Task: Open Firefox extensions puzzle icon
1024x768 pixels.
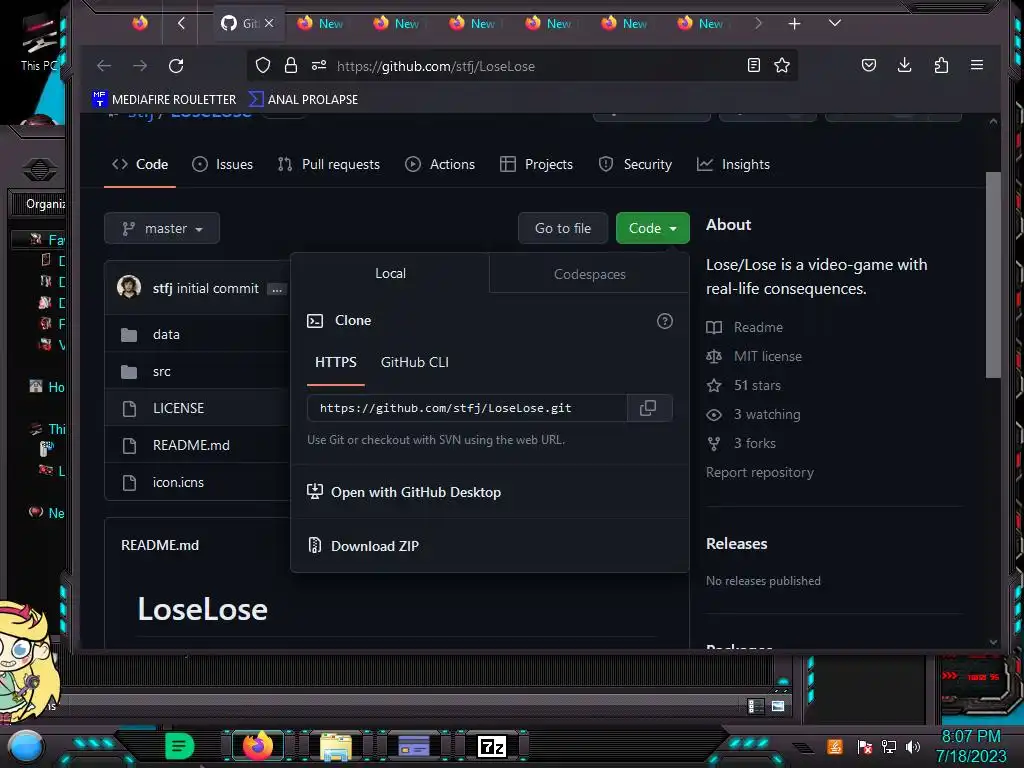Action: 941,65
